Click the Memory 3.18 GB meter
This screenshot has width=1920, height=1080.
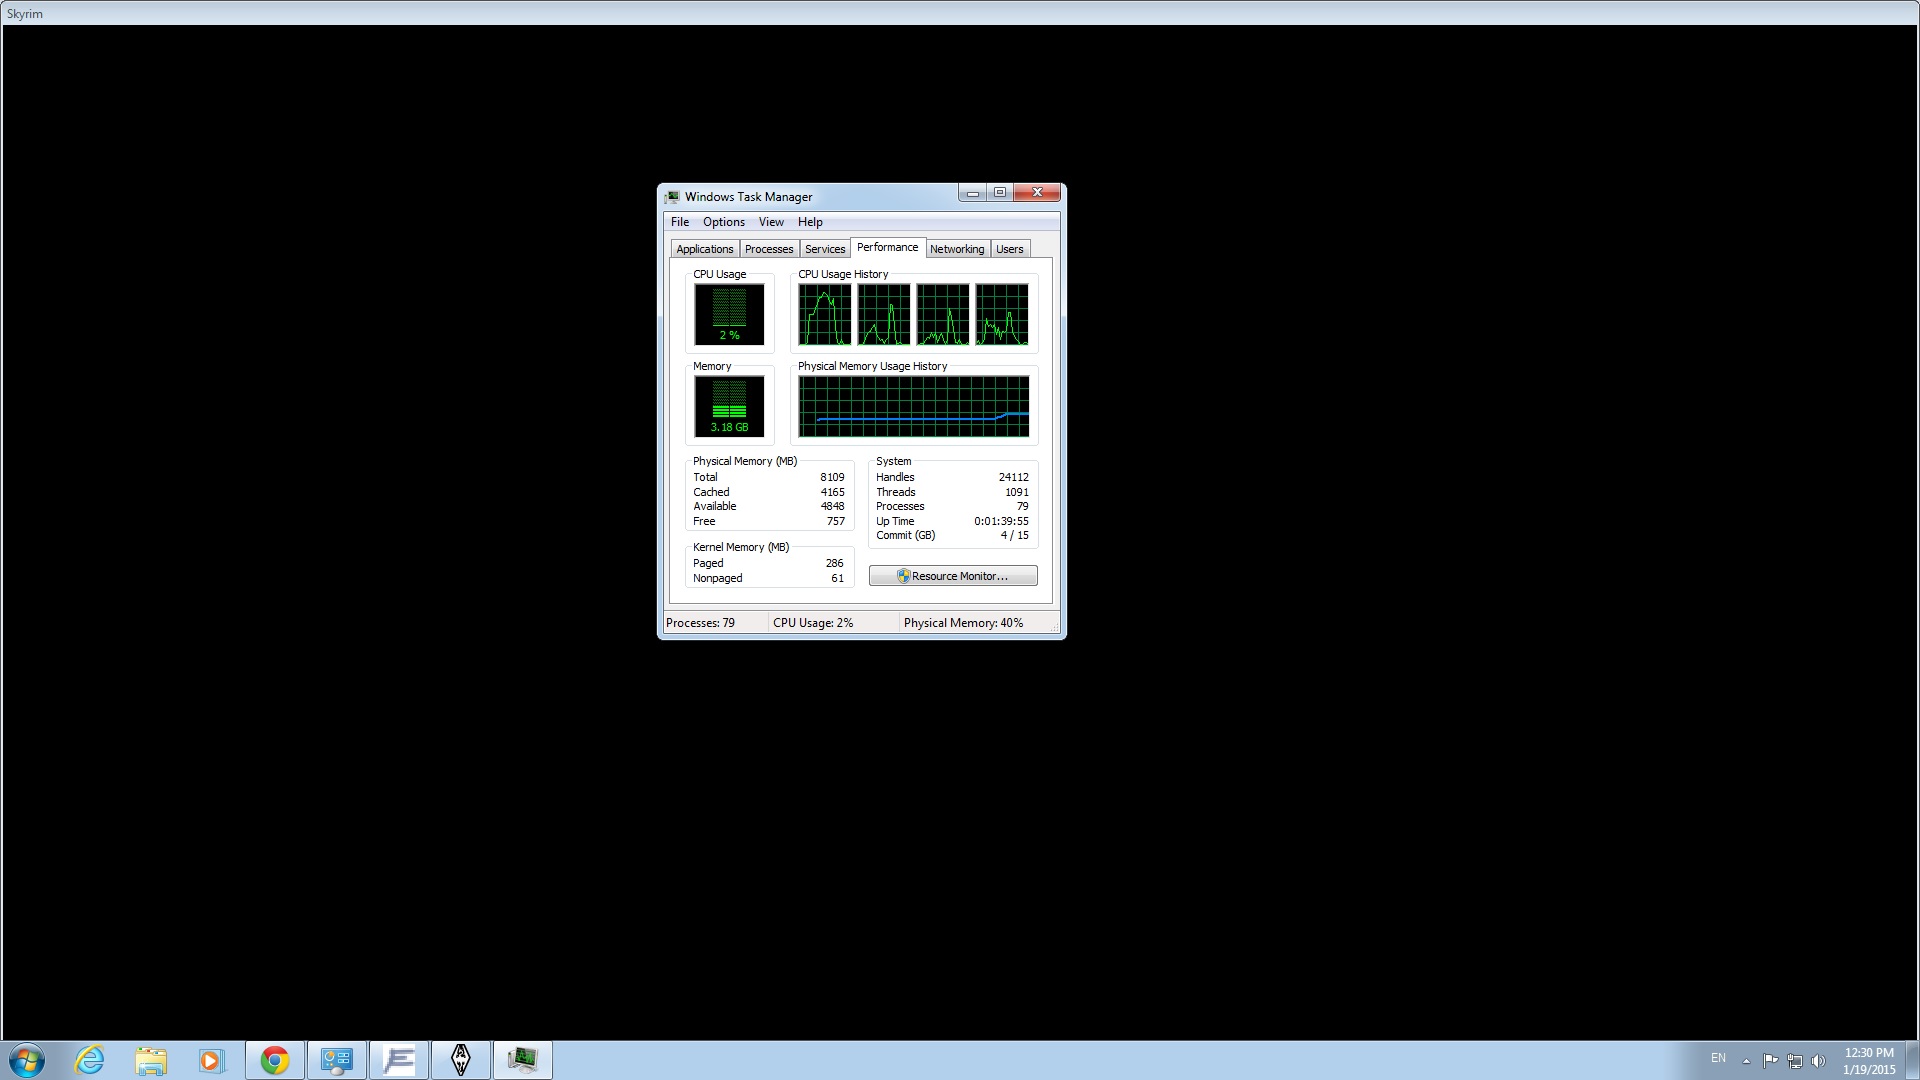pos(729,406)
